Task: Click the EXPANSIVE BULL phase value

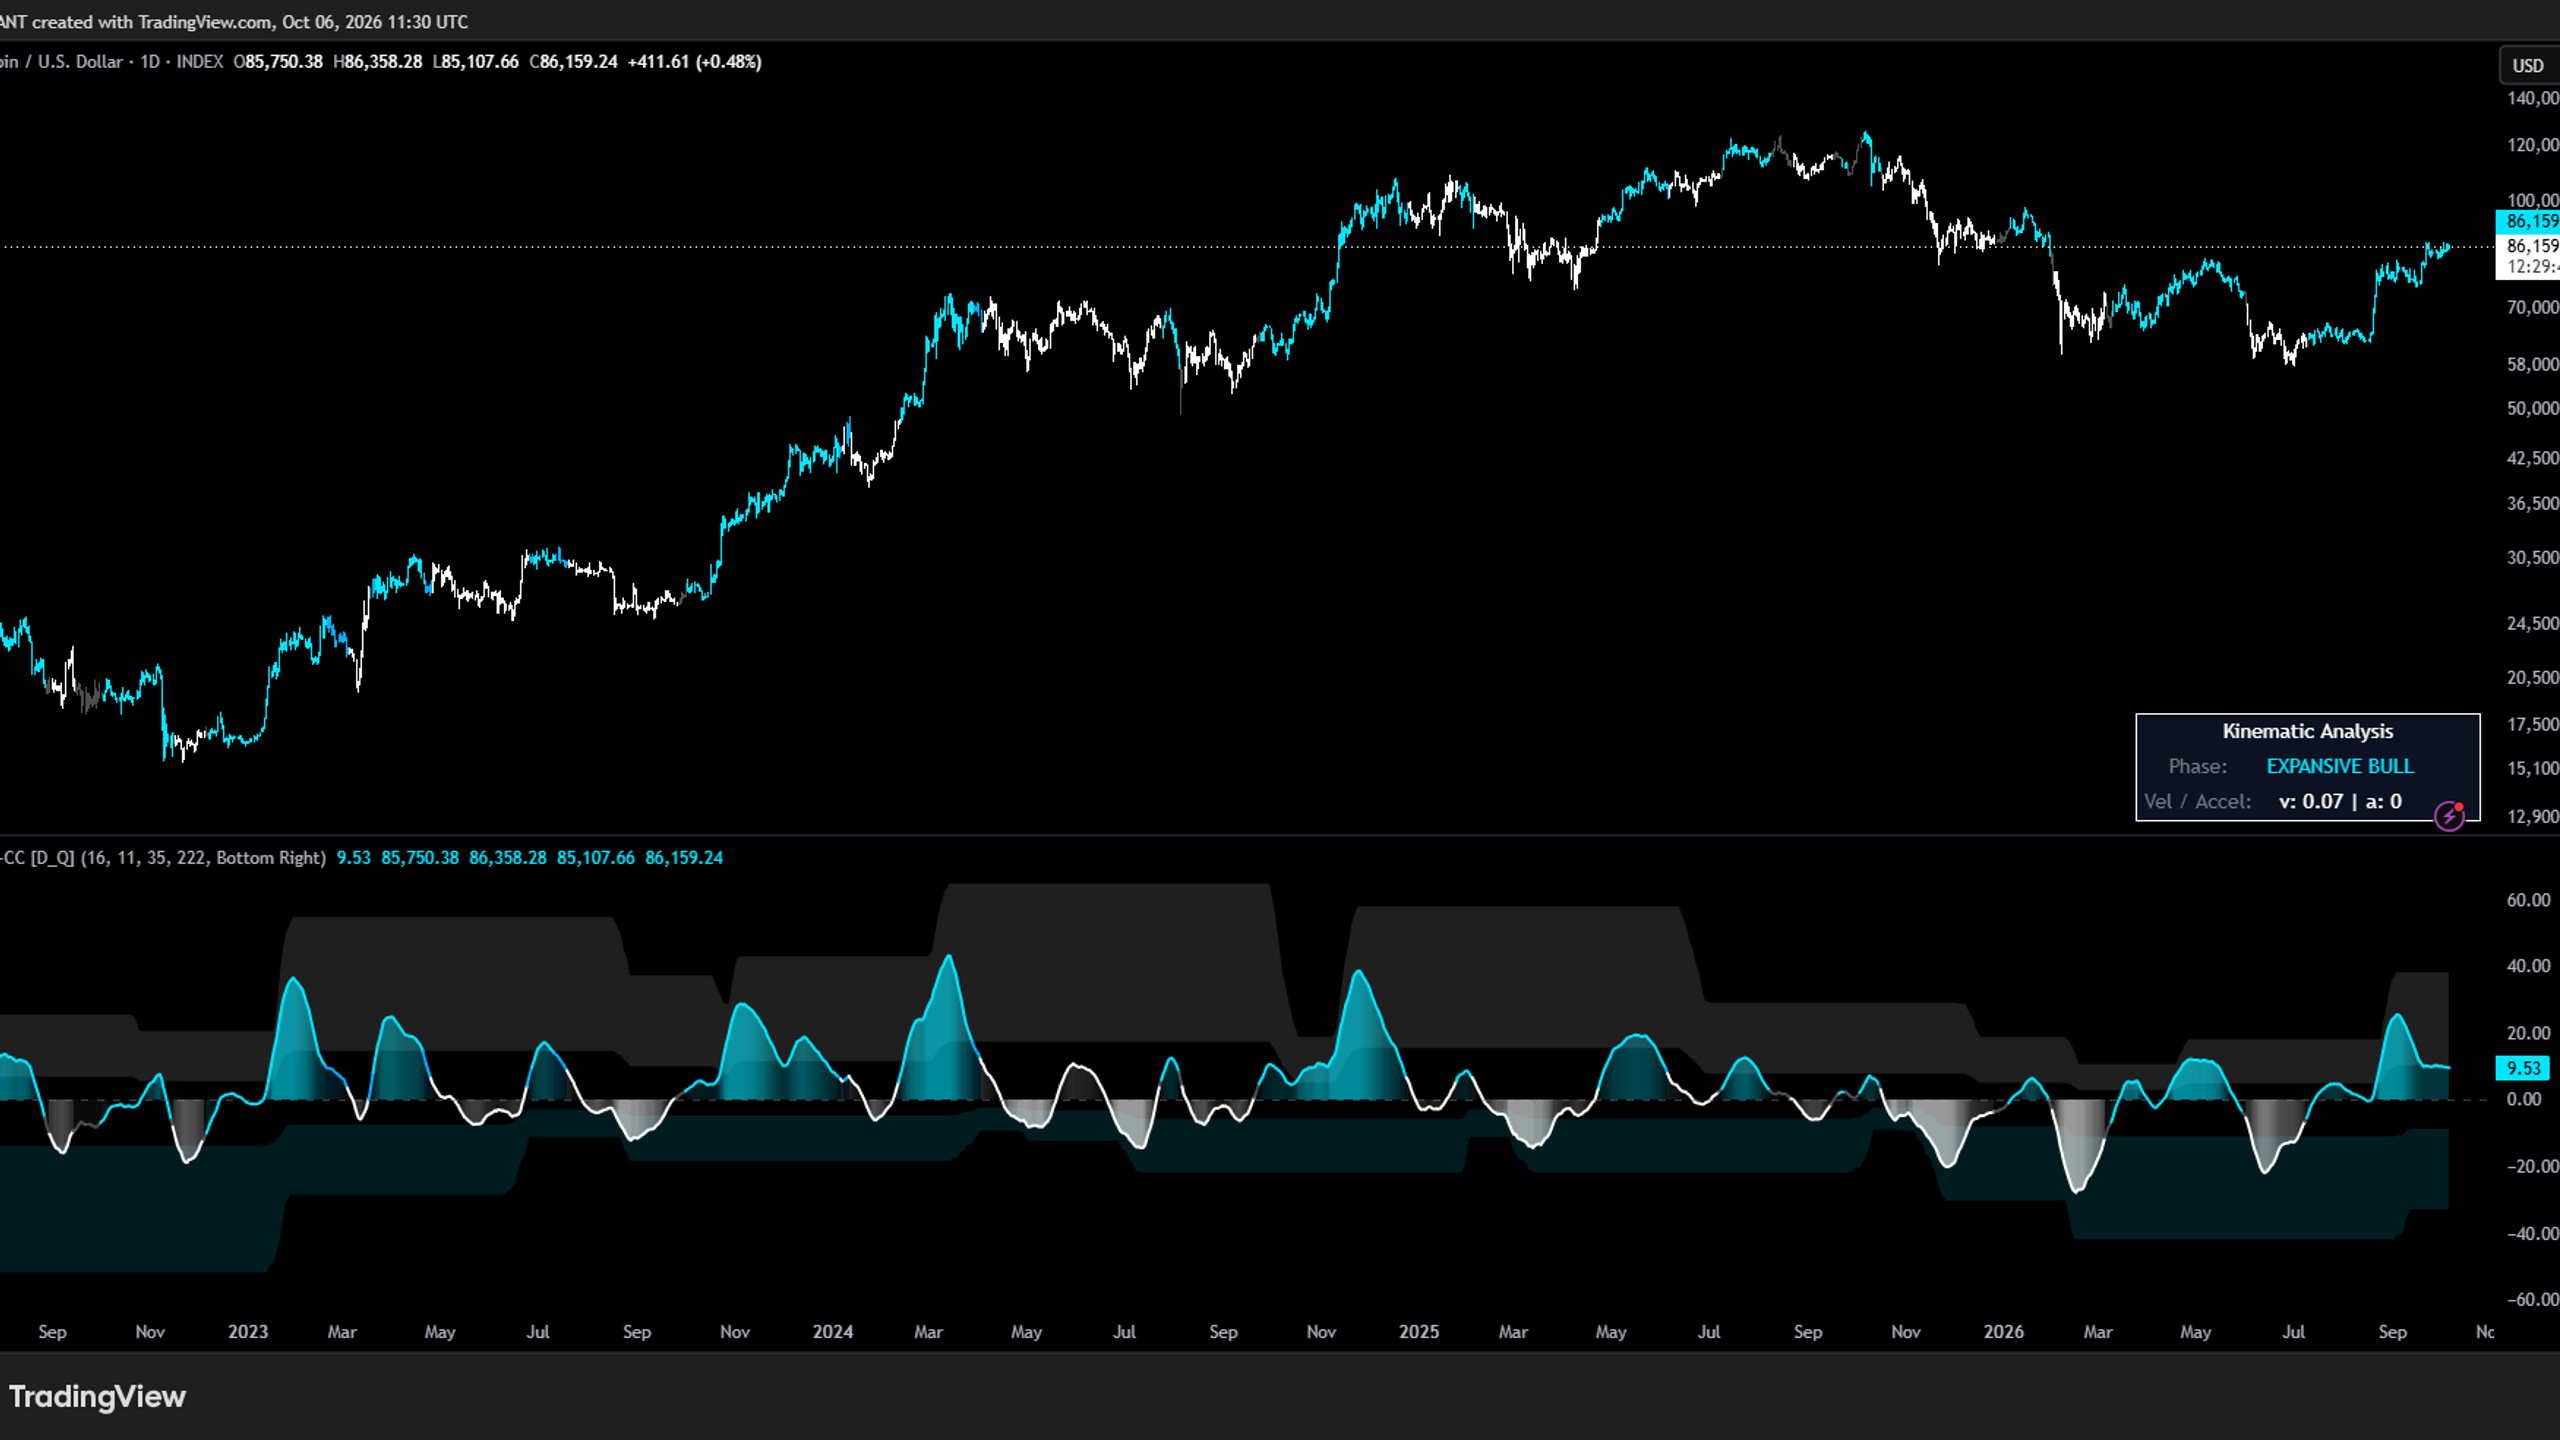Action: [2339, 766]
